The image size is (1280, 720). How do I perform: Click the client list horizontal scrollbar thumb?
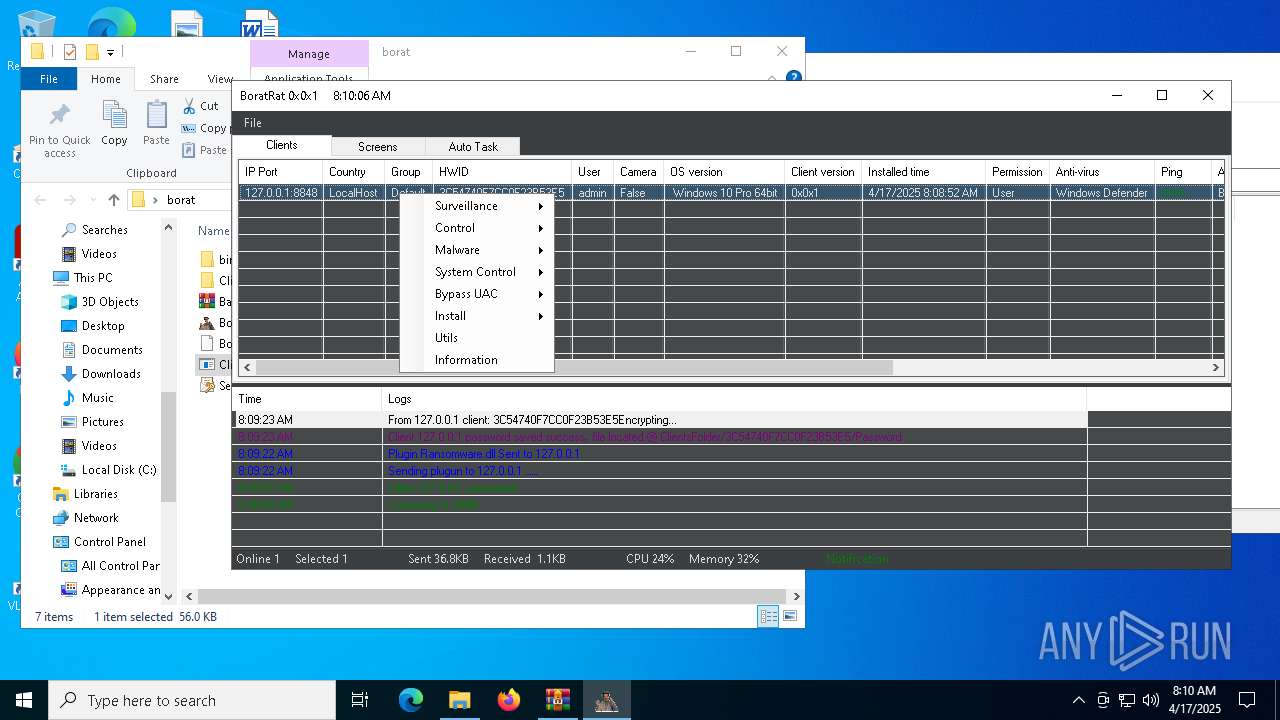575,367
